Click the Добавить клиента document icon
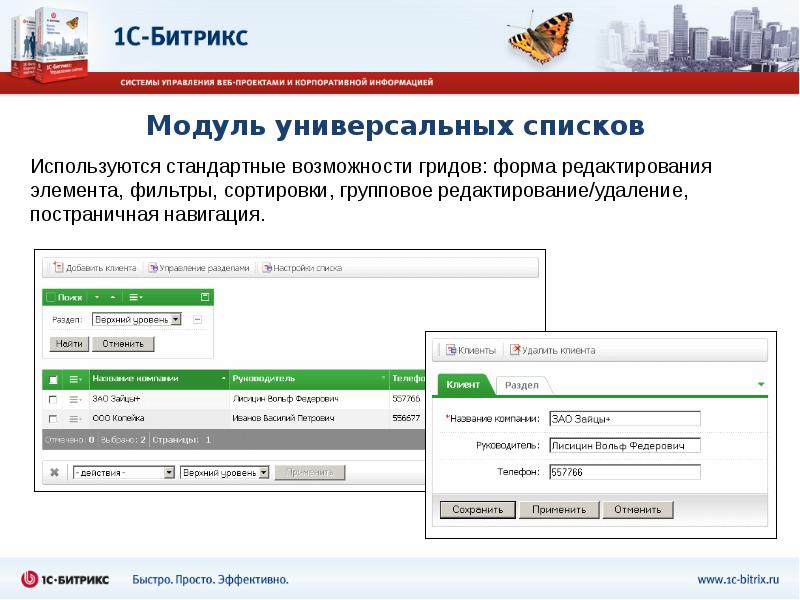Screen dimensions: 800x600 (58, 267)
